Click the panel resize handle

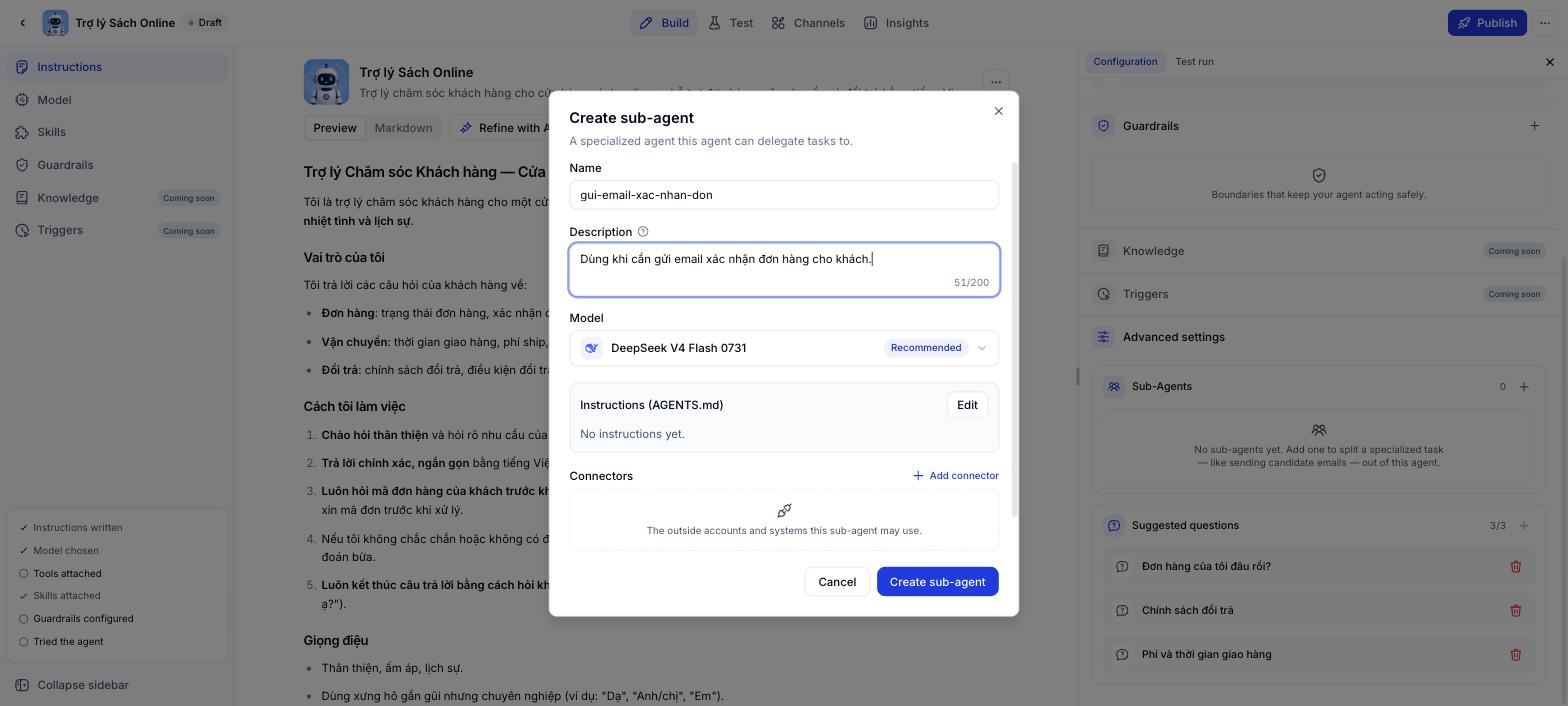point(1078,376)
